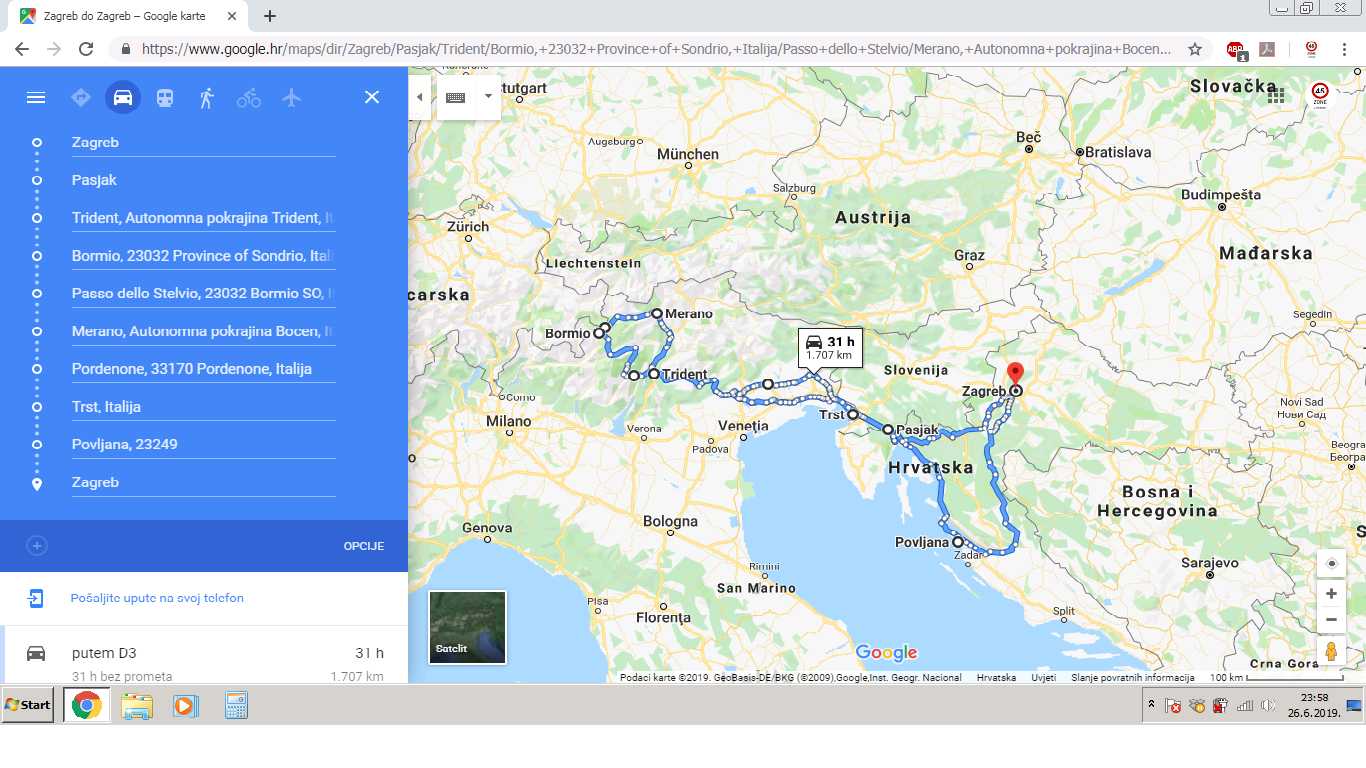The width and height of the screenshot is (1366, 768).
Task: Go forward in browser history
Action: pyautogui.click(x=53, y=49)
